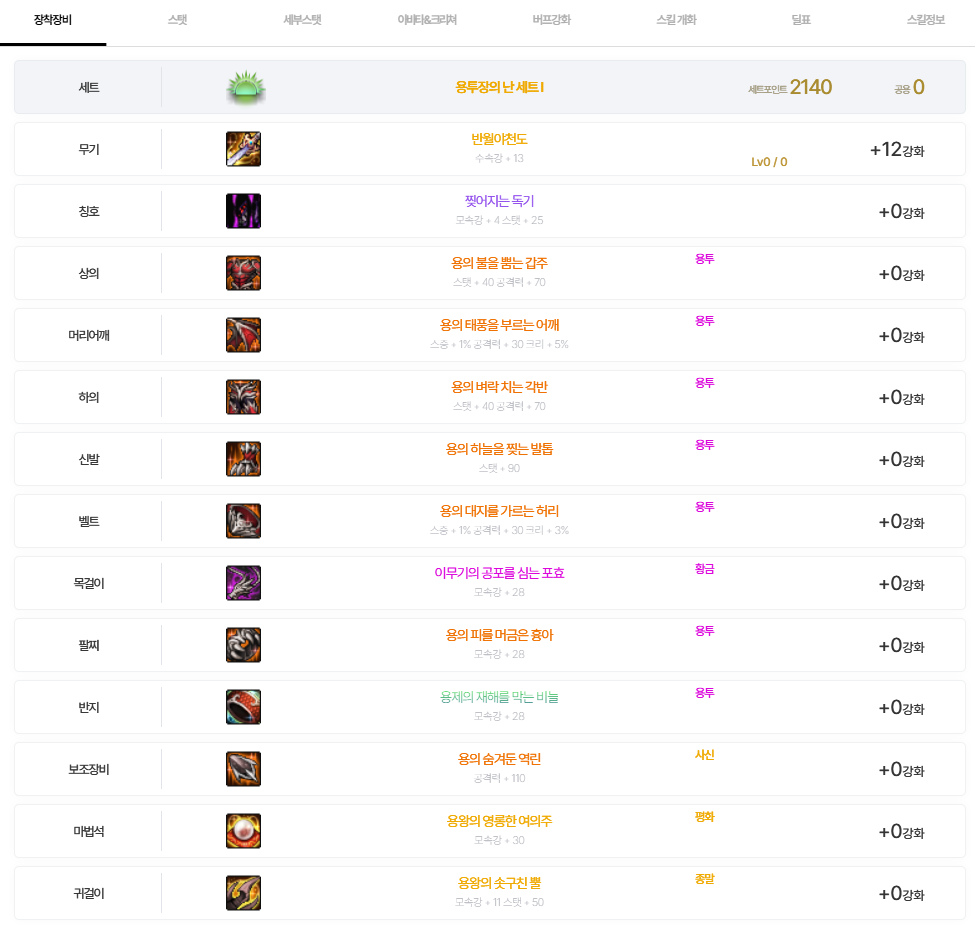Click the 이무기의 공포를 심는 포효 item name
Image resolution: width=975 pixels, height=933 pixels.
click(499, 573)
